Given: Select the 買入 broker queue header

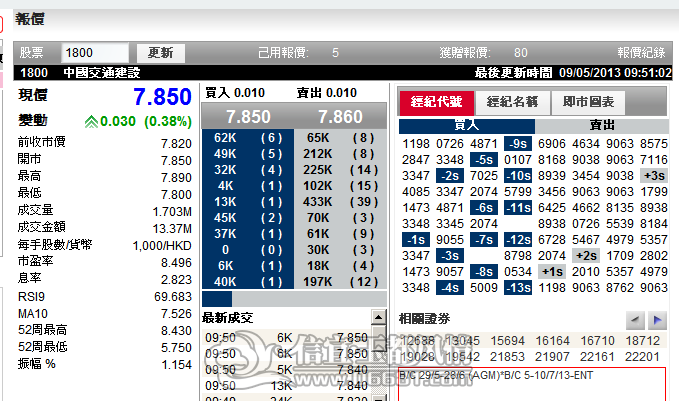Looking at the screenshot, I should tap(467, 126).
